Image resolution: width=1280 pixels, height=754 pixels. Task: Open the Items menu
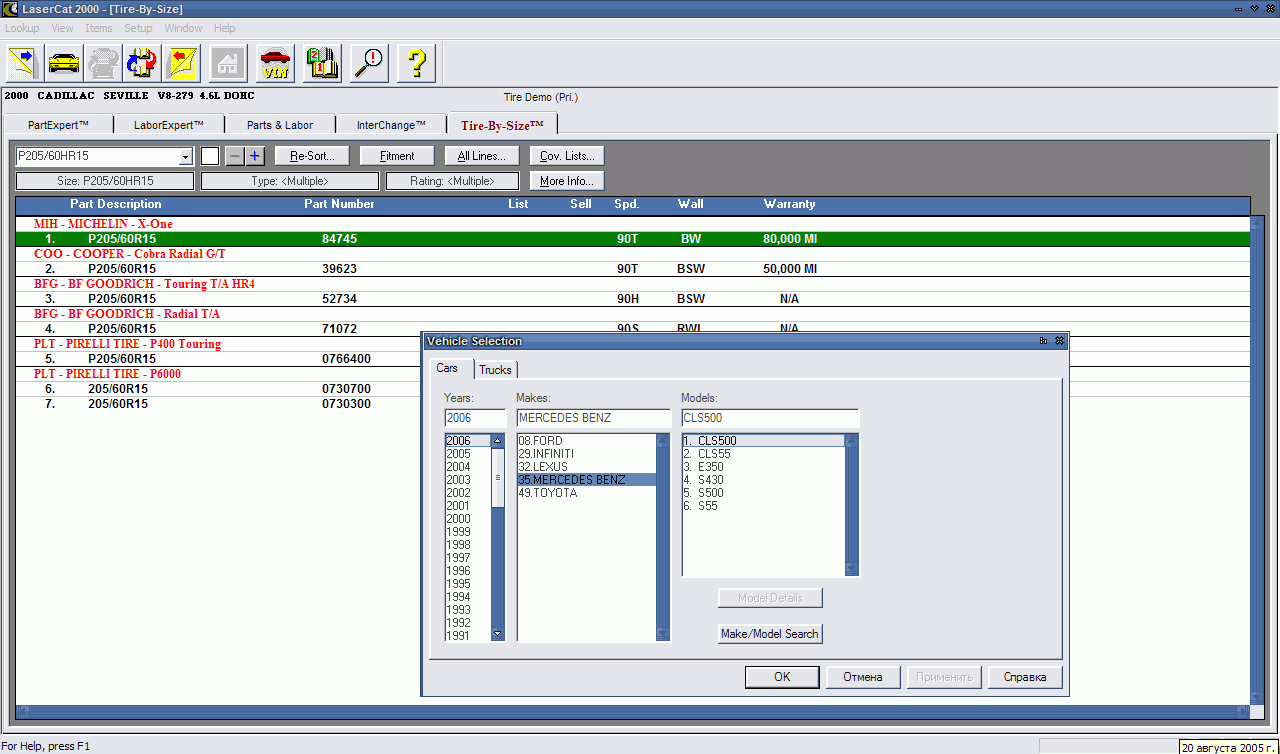98,28
